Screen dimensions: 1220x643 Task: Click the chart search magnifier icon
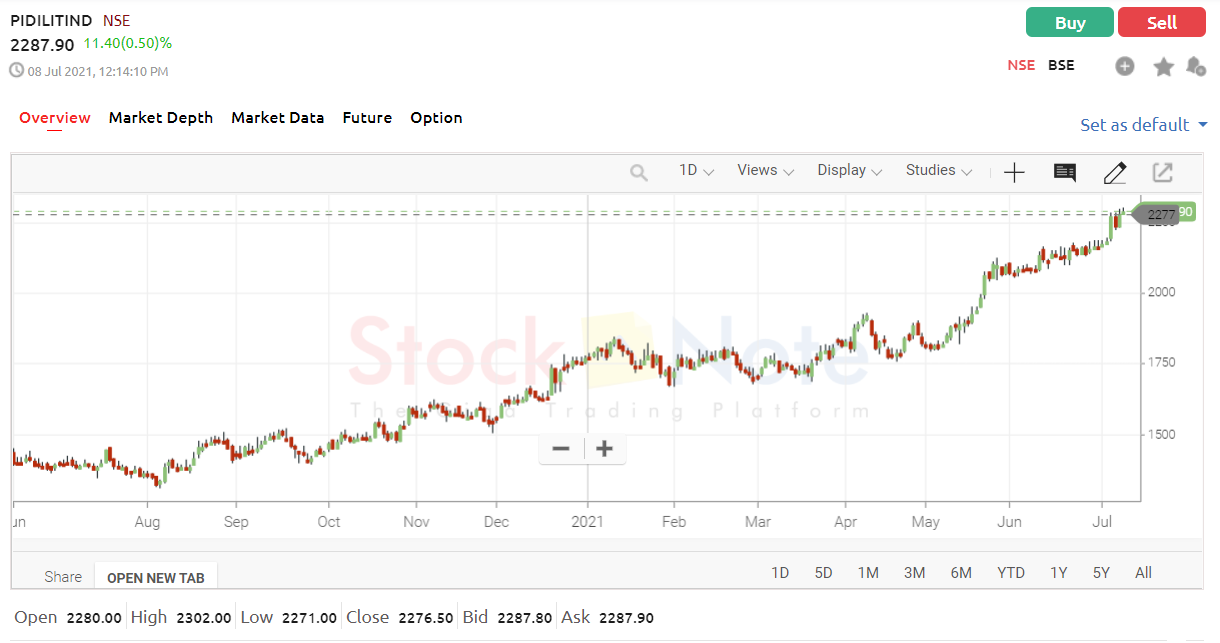(639, 173)
